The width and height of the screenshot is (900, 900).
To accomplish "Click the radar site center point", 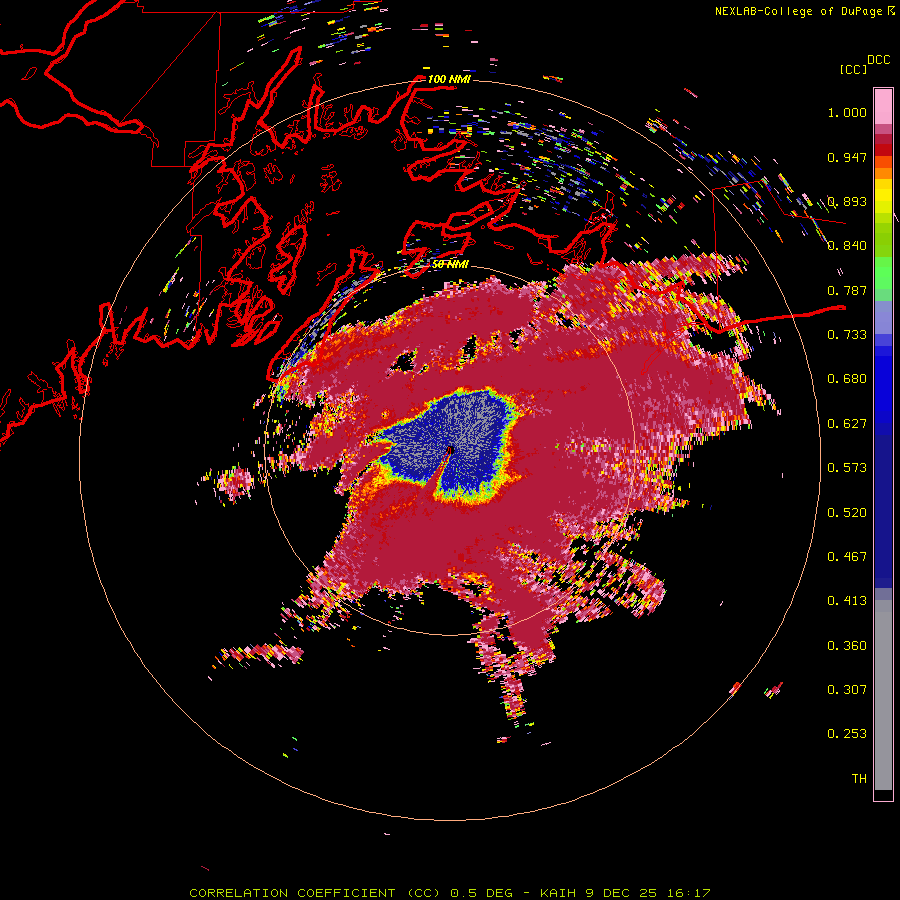I will 450,451.
